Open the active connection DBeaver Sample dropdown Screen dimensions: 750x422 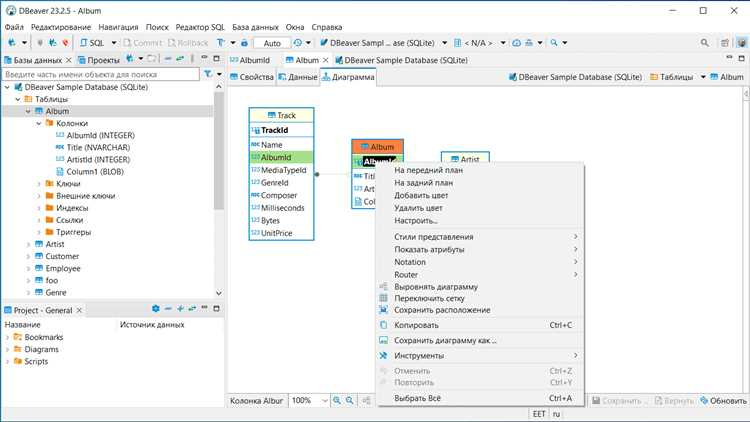[444, 43]
